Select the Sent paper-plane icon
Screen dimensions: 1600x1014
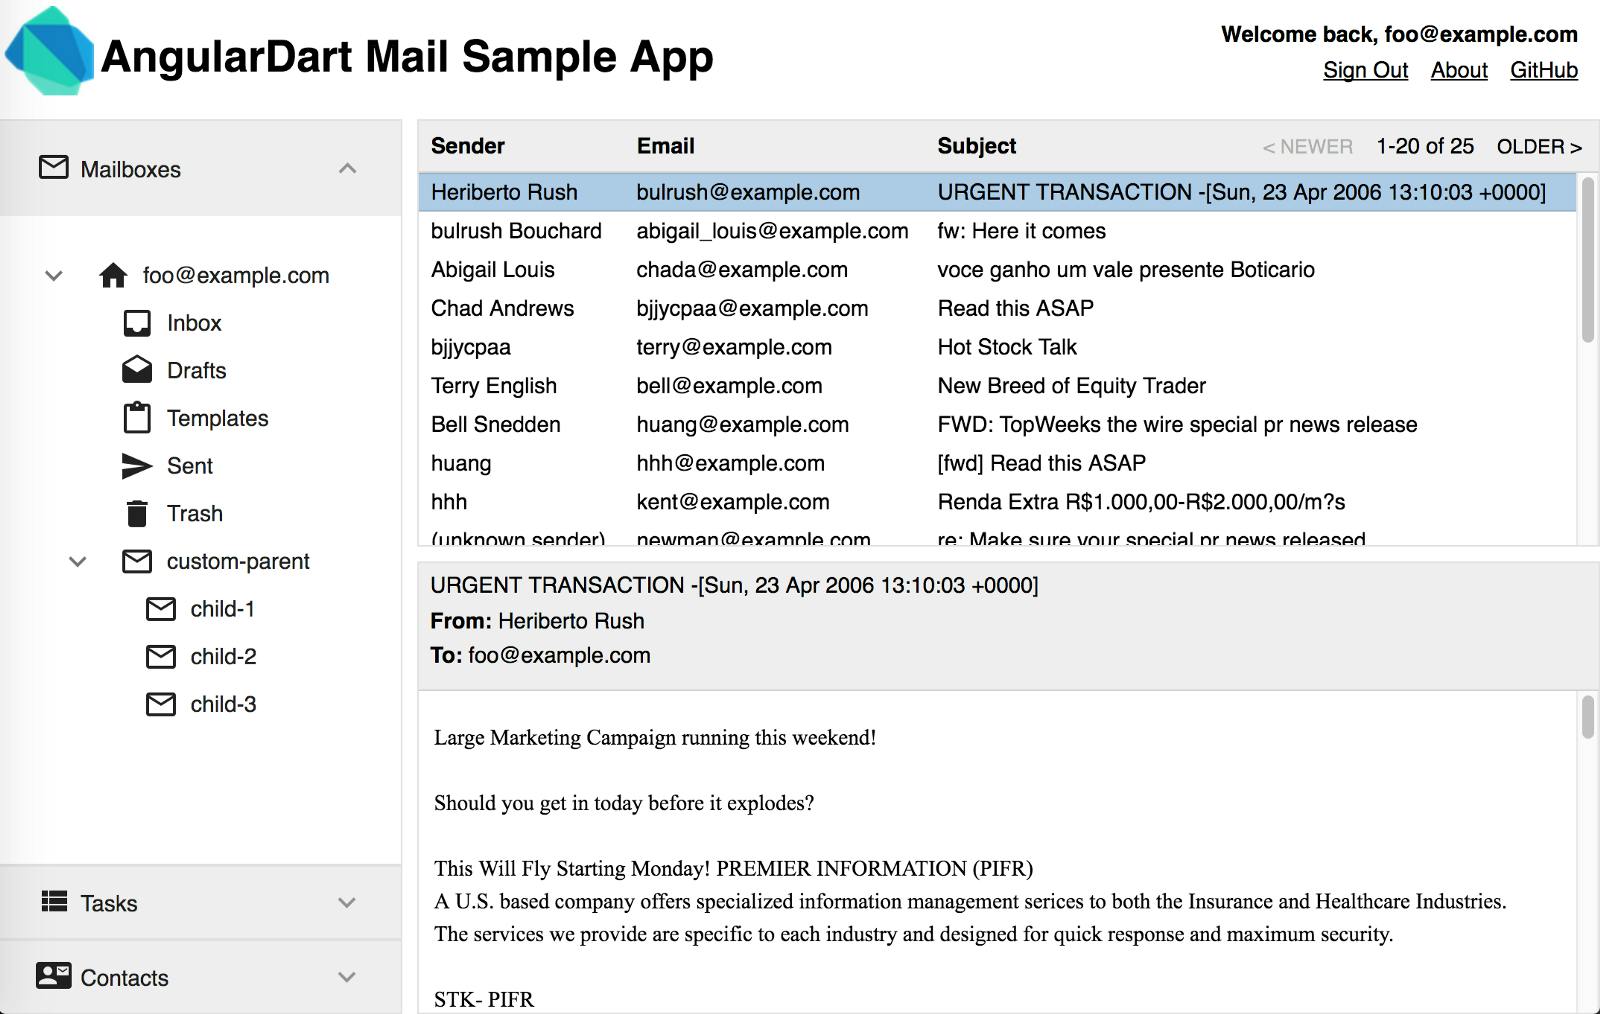click(138, 465)
